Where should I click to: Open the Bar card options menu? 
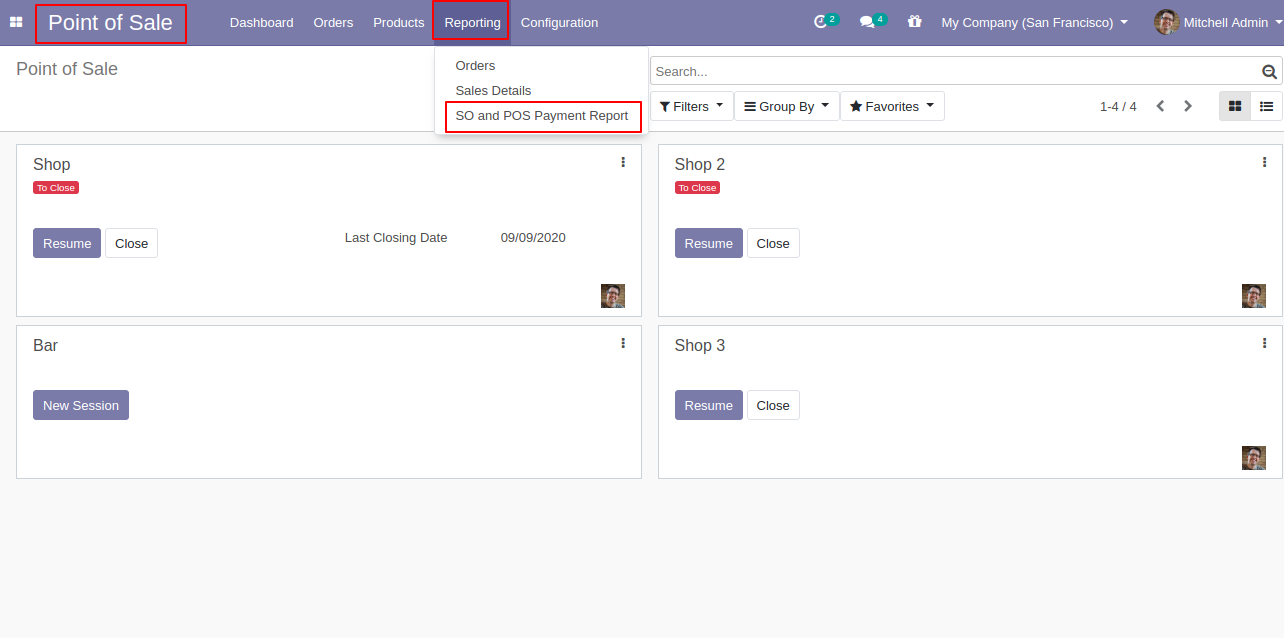tap(623, 343)
